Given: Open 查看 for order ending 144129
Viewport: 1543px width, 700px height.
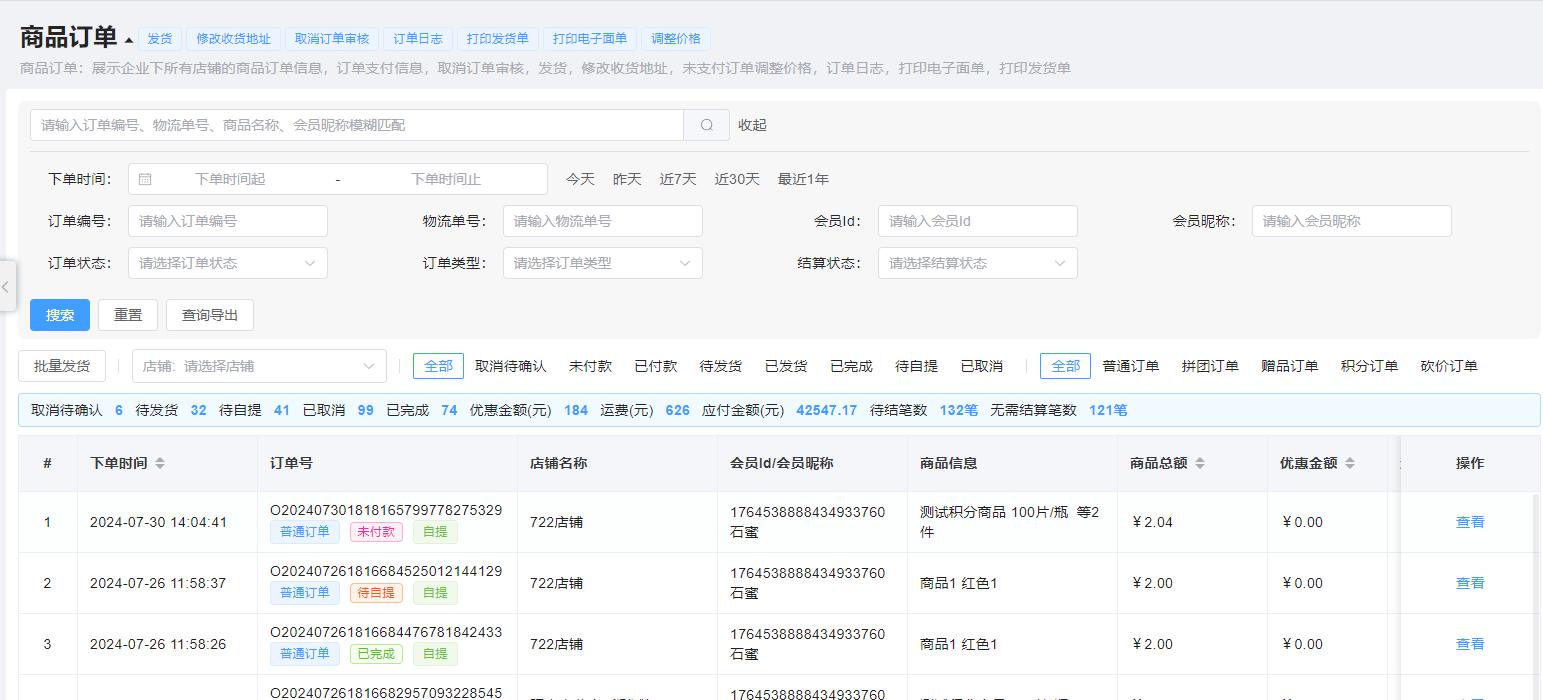Looking at the screenshot, I should [x=1470, y=583].
